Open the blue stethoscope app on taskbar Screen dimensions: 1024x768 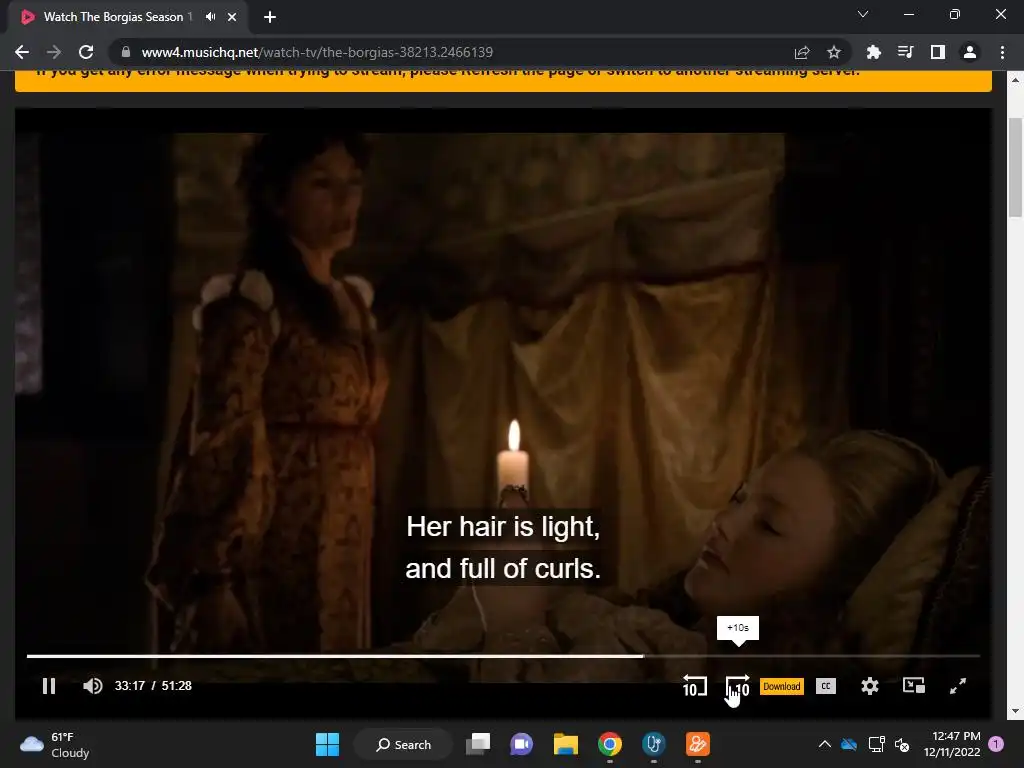click(653, 744)
